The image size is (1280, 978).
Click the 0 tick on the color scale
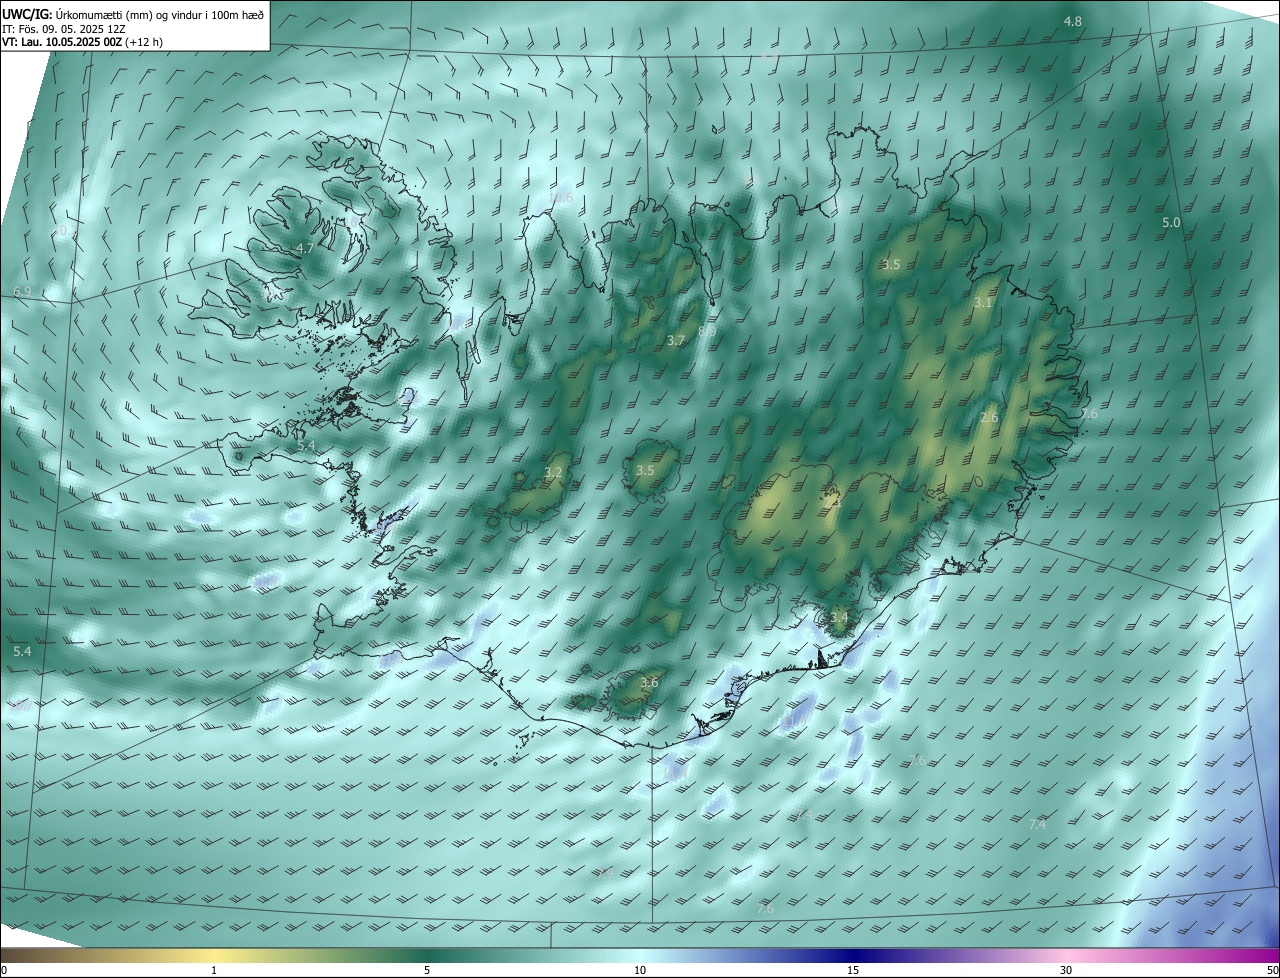pyautogui.click(x=4, y=970)
